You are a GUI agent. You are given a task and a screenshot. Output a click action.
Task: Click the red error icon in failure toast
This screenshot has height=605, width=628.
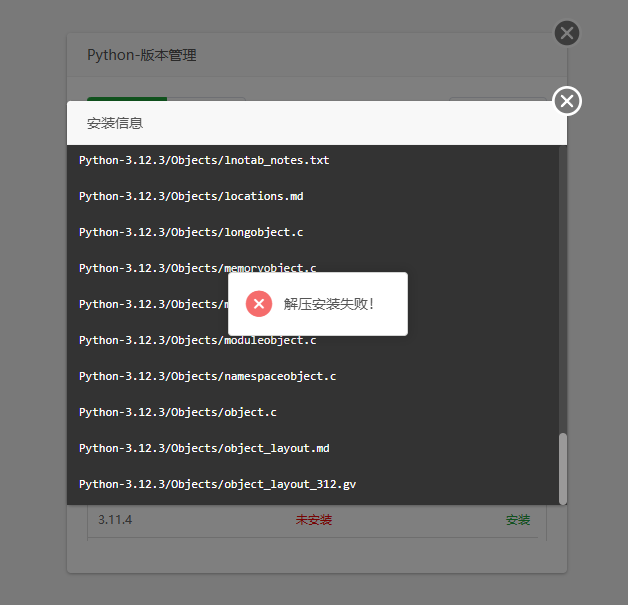[x=259, y=304]
